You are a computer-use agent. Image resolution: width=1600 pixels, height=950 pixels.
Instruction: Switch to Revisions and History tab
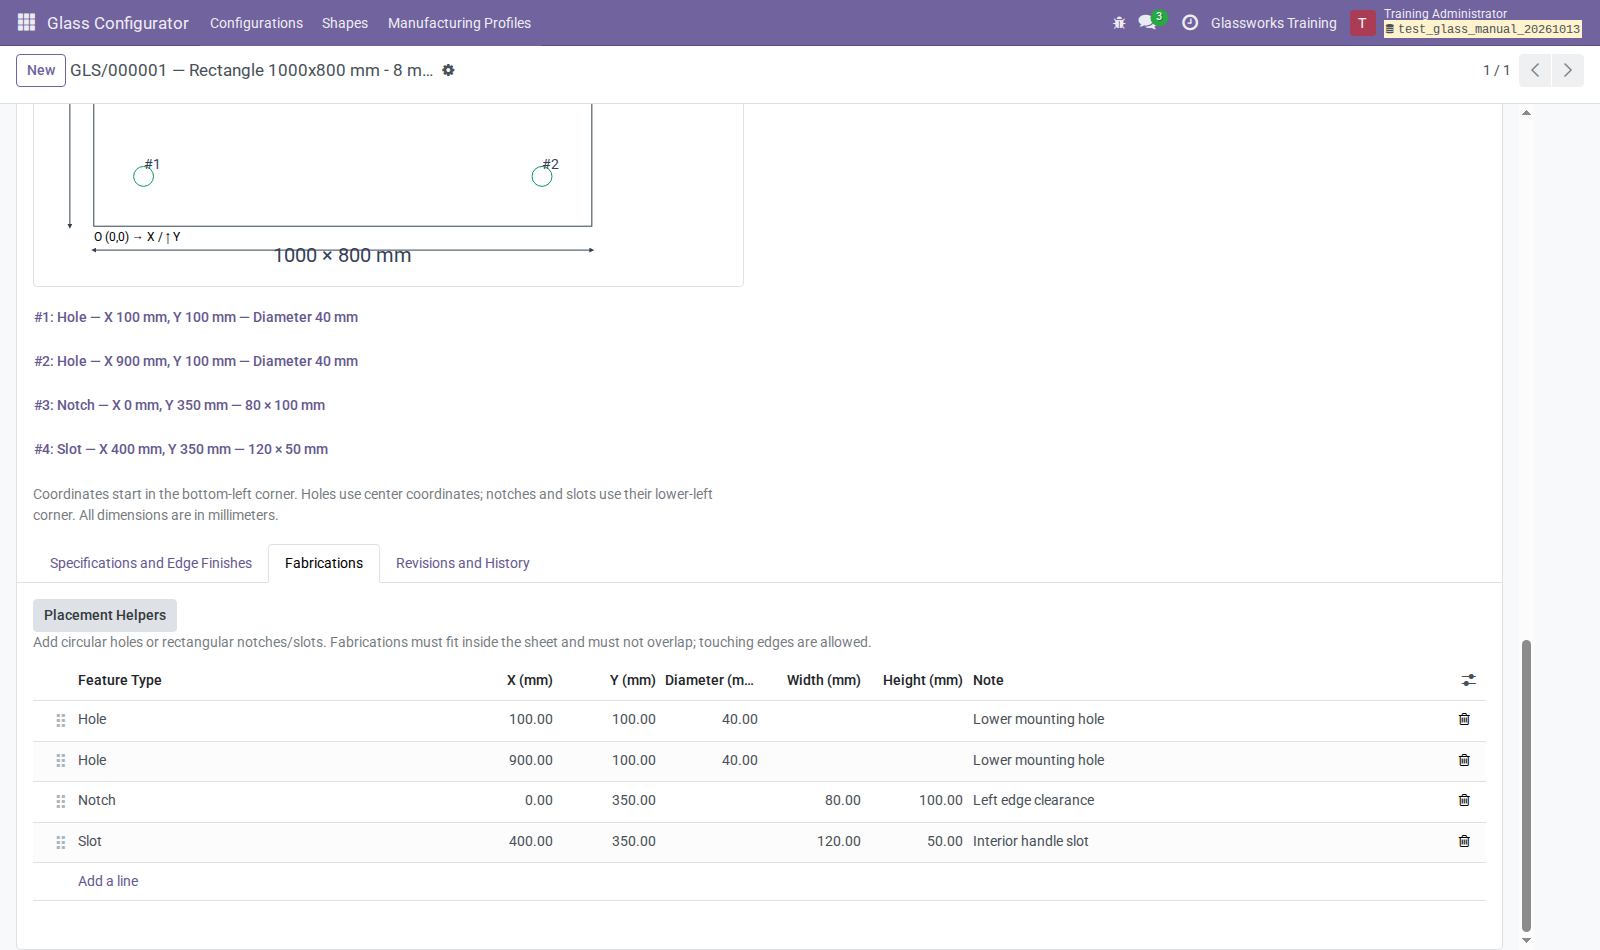click(x=463, y=563)
